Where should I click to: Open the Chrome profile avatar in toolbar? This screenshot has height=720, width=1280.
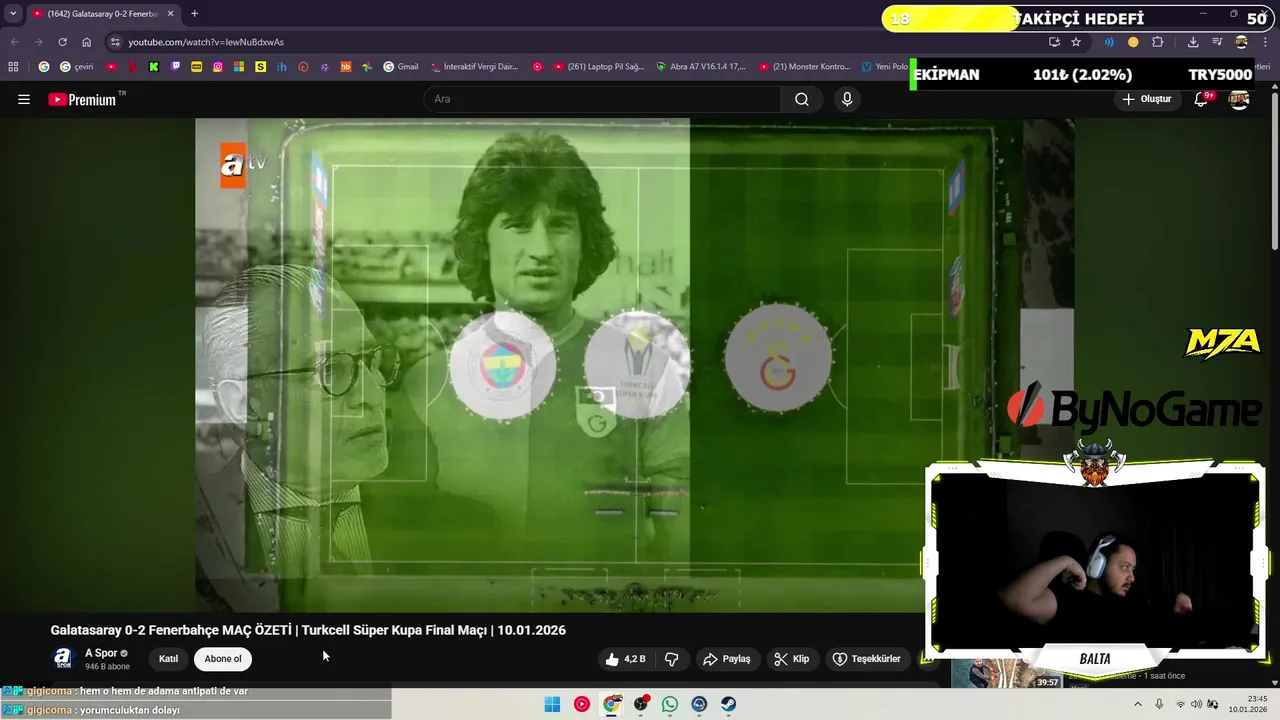[1242, 42]
